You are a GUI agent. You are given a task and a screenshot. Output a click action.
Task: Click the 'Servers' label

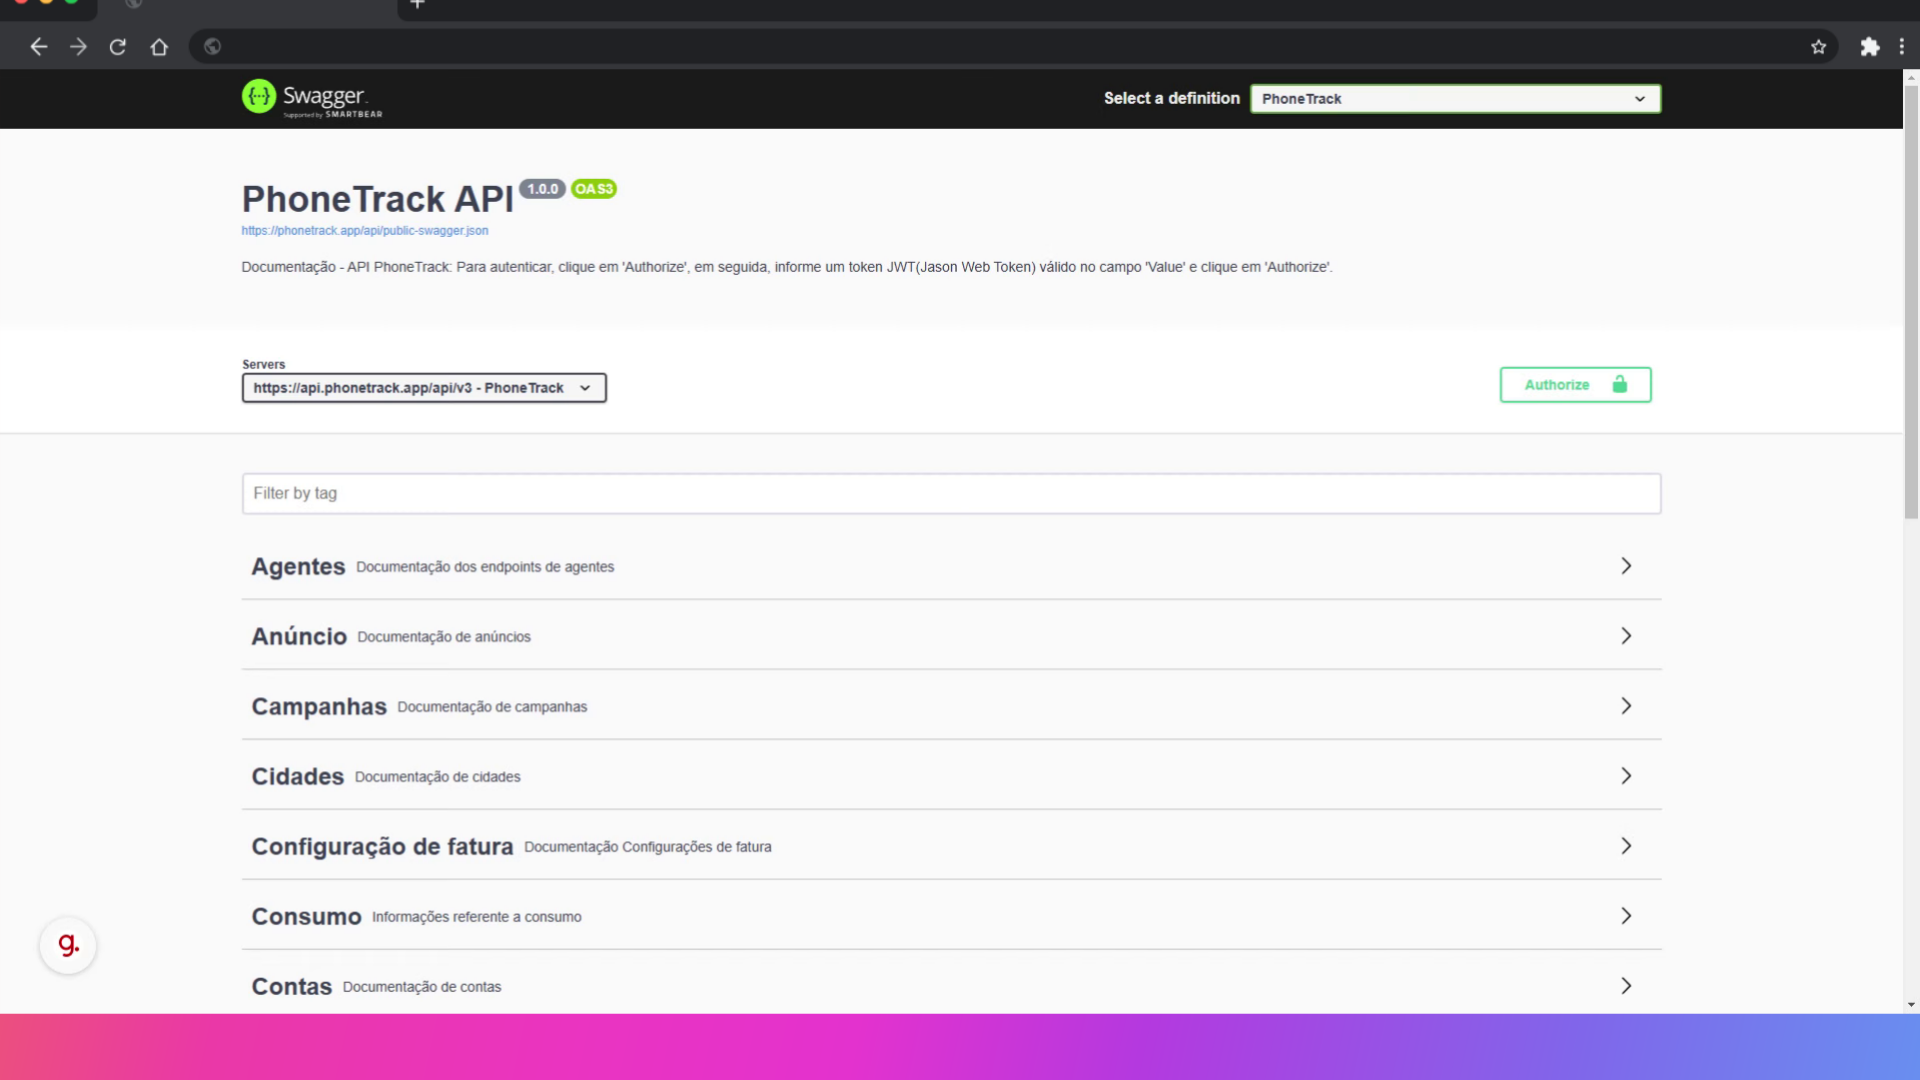pos(263,364)
